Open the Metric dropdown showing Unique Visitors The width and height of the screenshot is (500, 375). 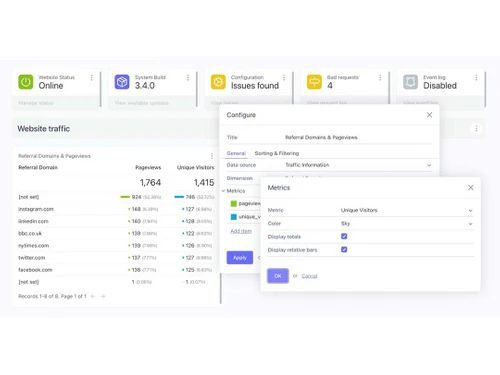tap(407, 210)
